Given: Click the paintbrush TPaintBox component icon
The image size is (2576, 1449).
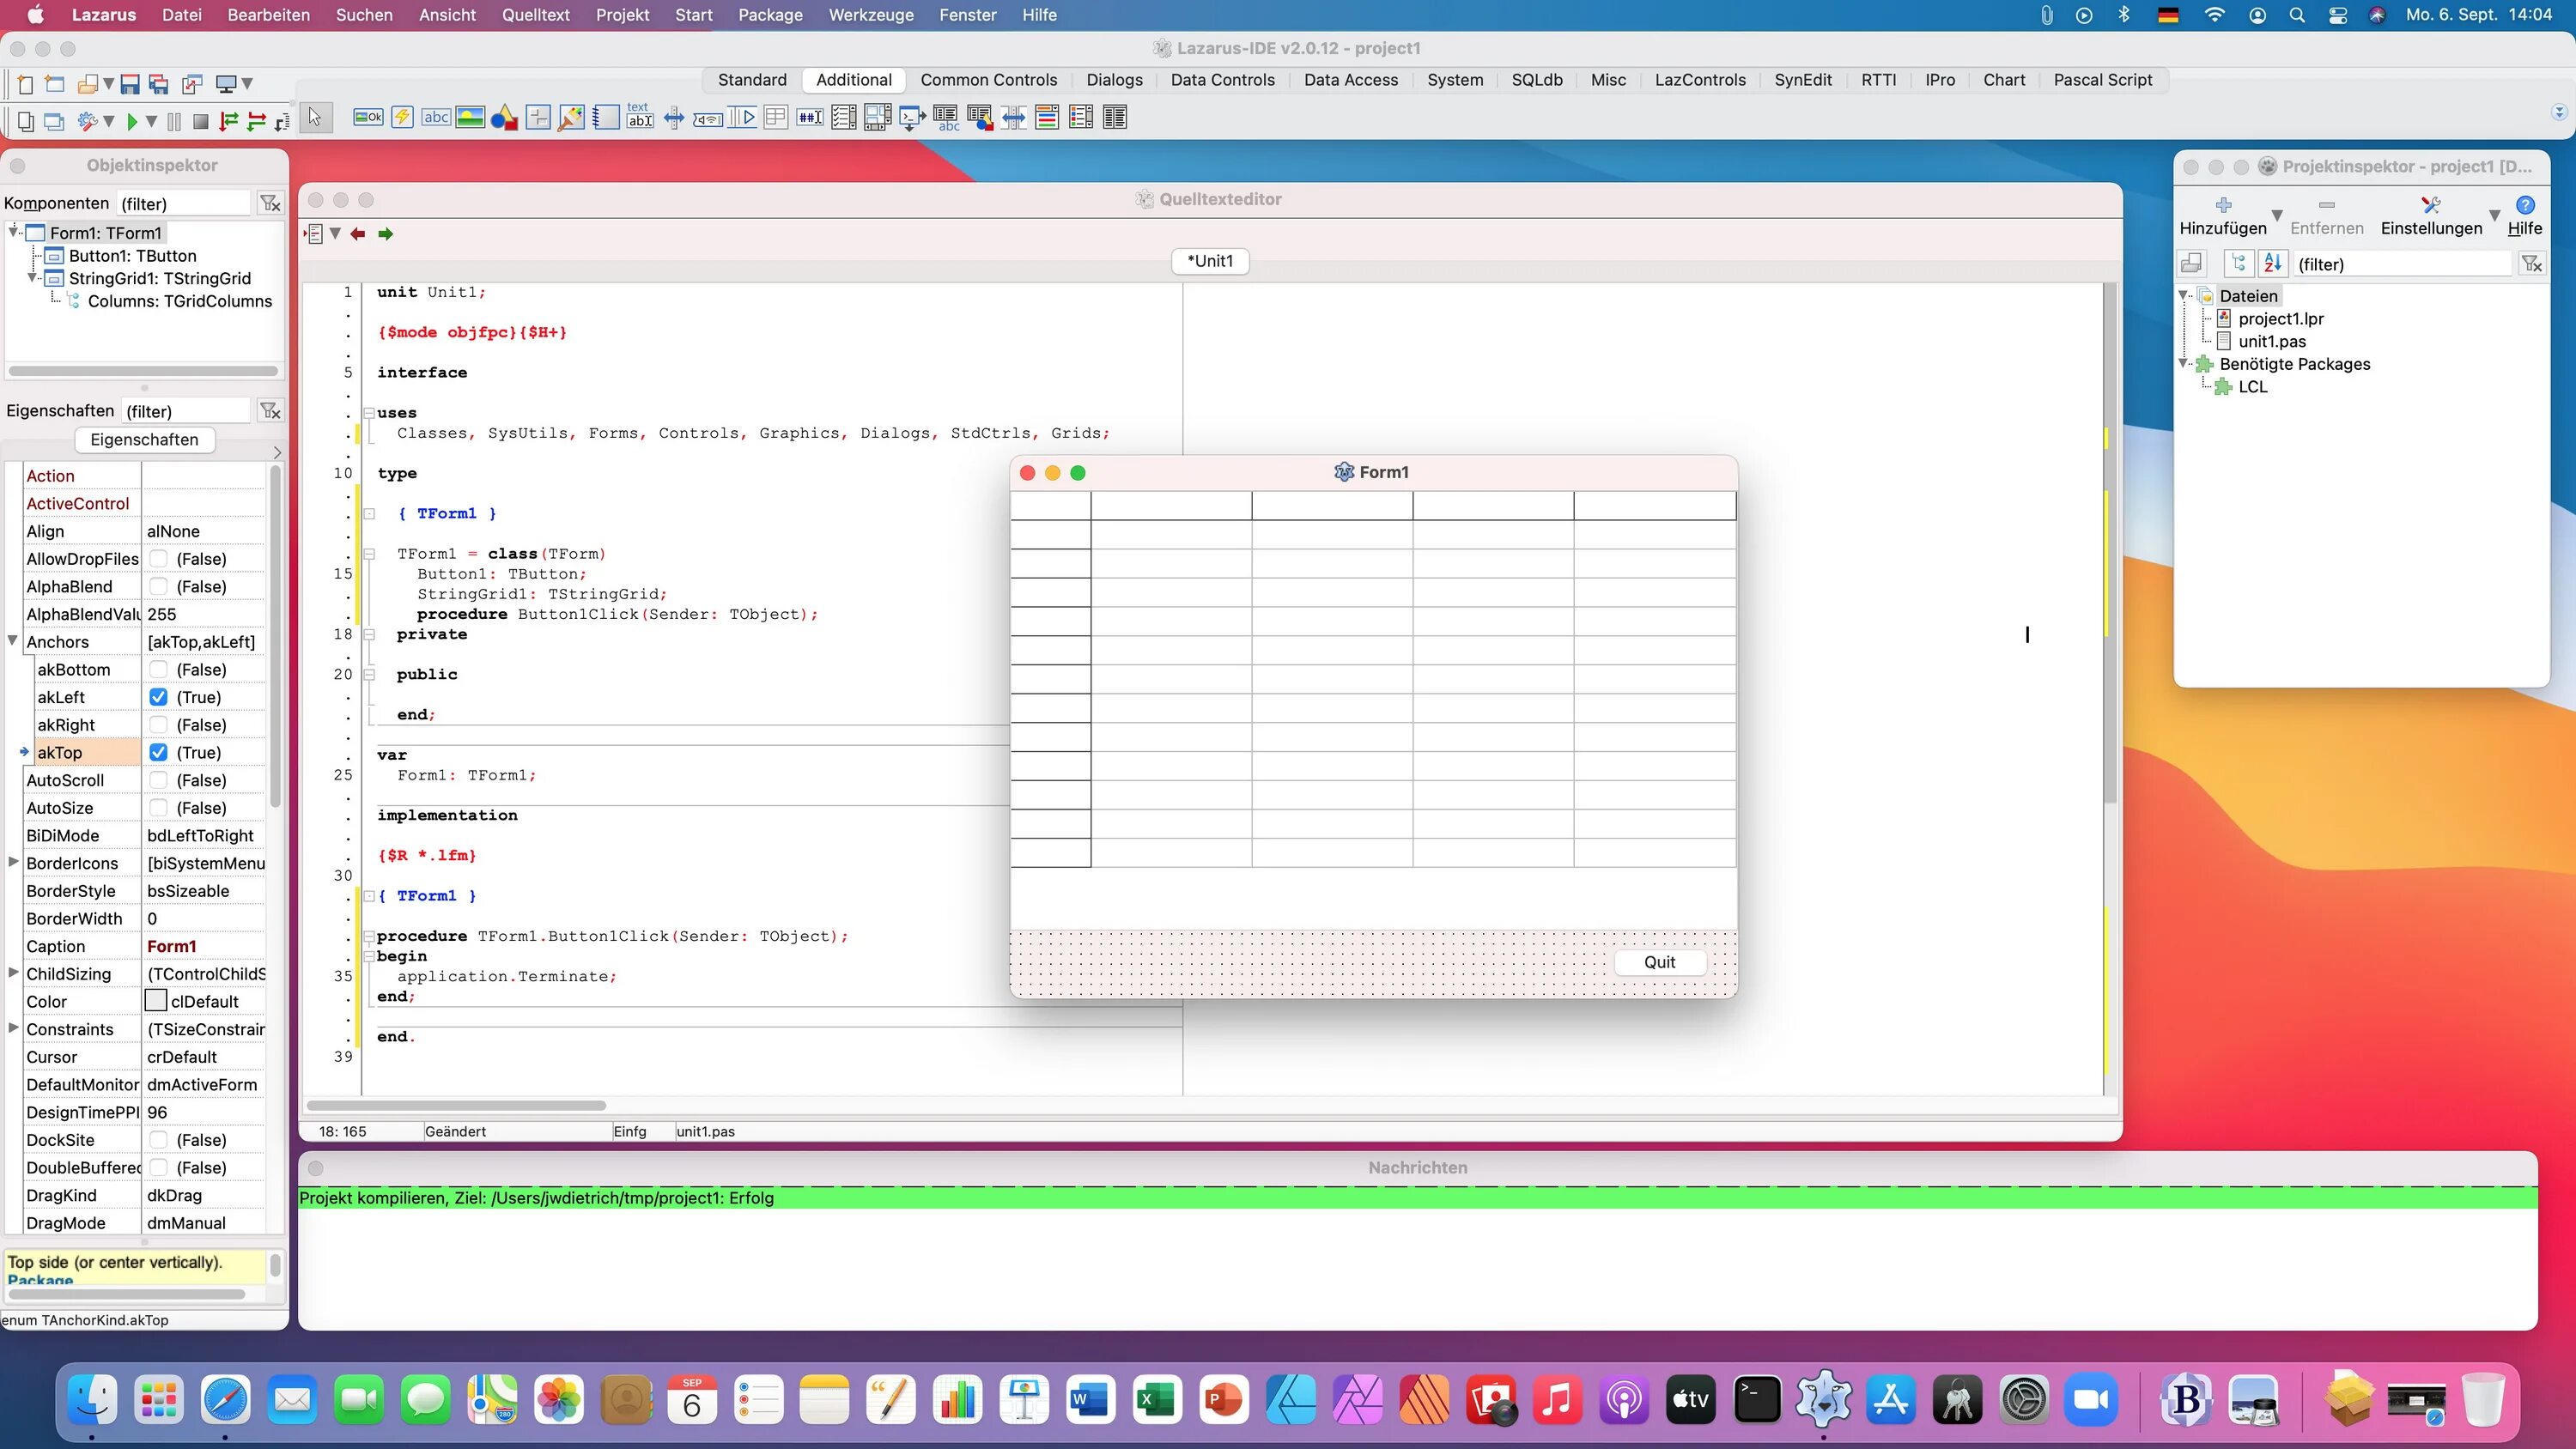Looking at the screenshot, I should pyautogui.click(x=571, y=118).
